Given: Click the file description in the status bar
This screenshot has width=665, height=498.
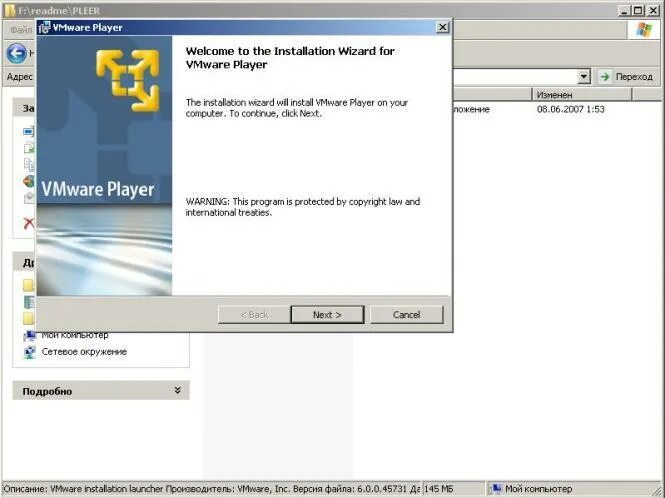Looking at the screenshot, I should click(212, 489).
